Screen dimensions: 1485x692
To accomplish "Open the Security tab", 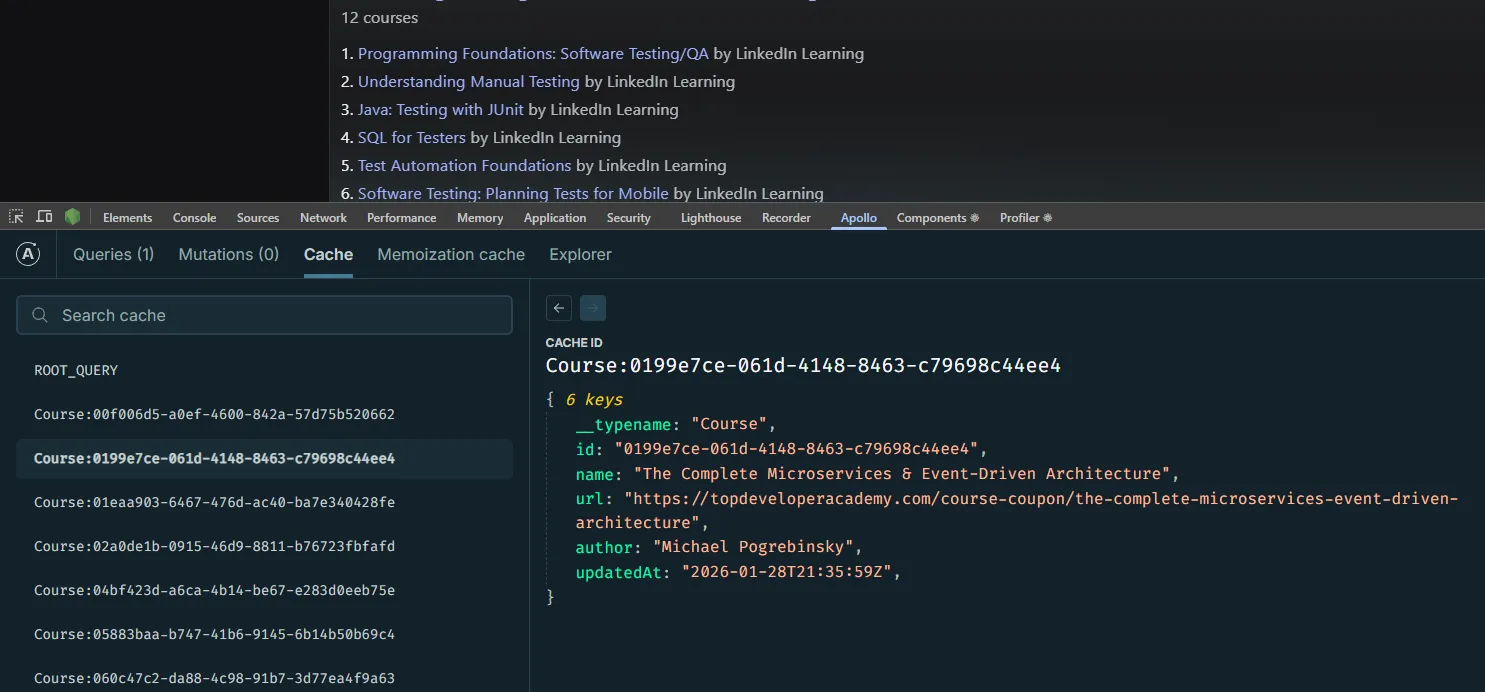I will coord(628,218).
